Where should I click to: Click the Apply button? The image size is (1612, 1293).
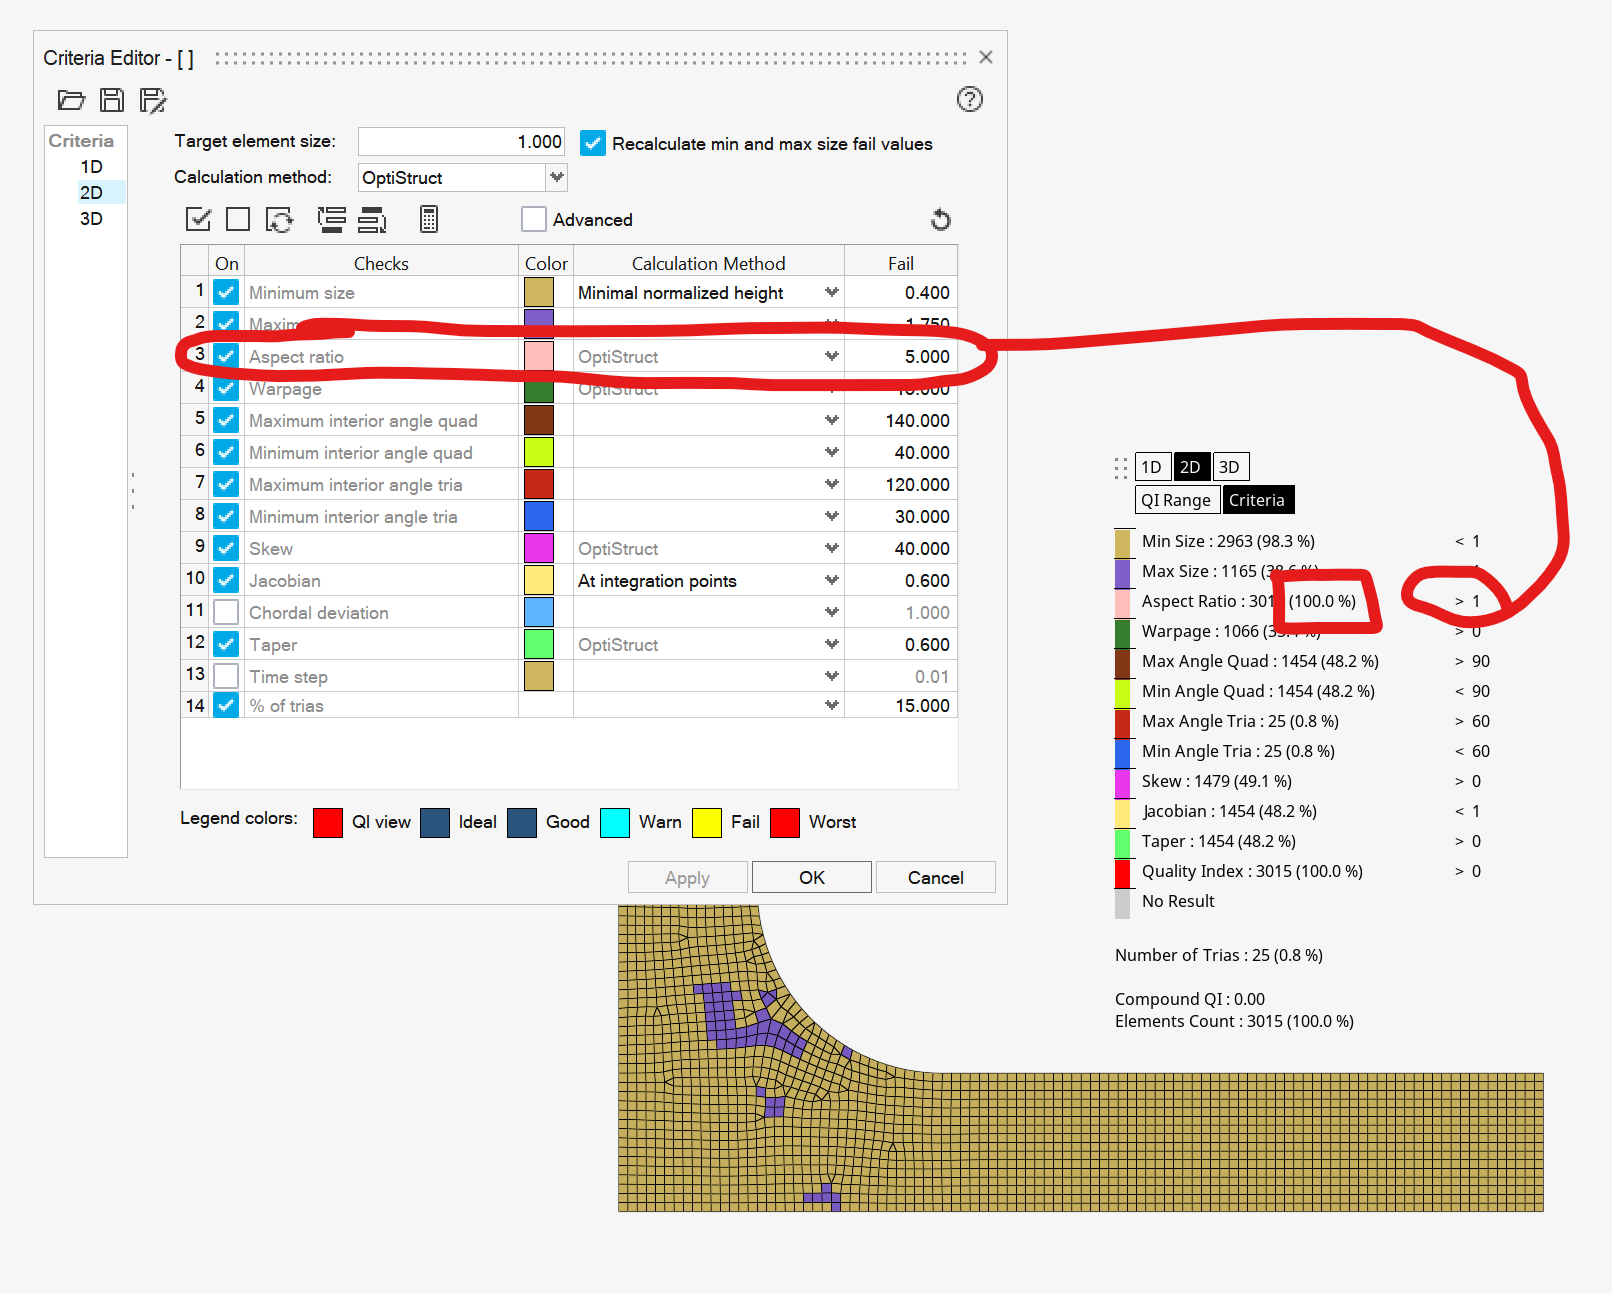click(x=687, y=877)
